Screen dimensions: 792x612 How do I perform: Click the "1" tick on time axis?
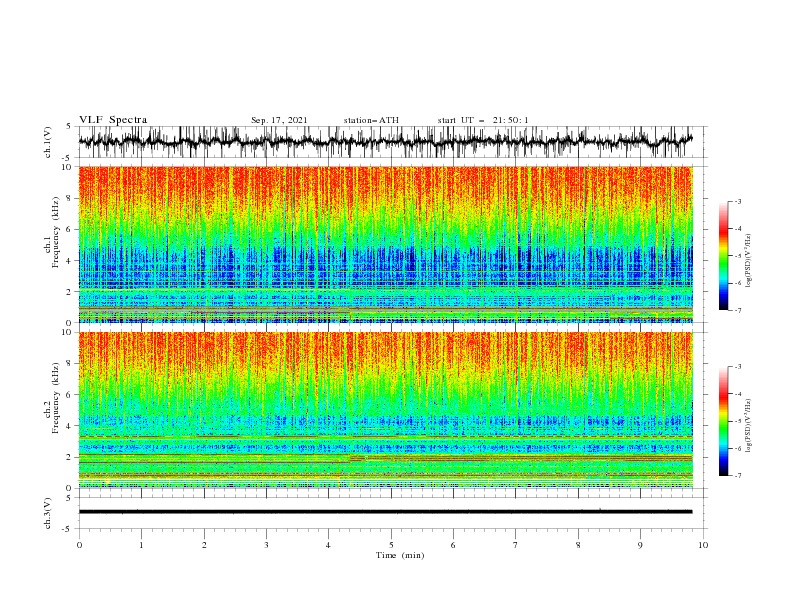pyautogui.click(x=141, y=545)
